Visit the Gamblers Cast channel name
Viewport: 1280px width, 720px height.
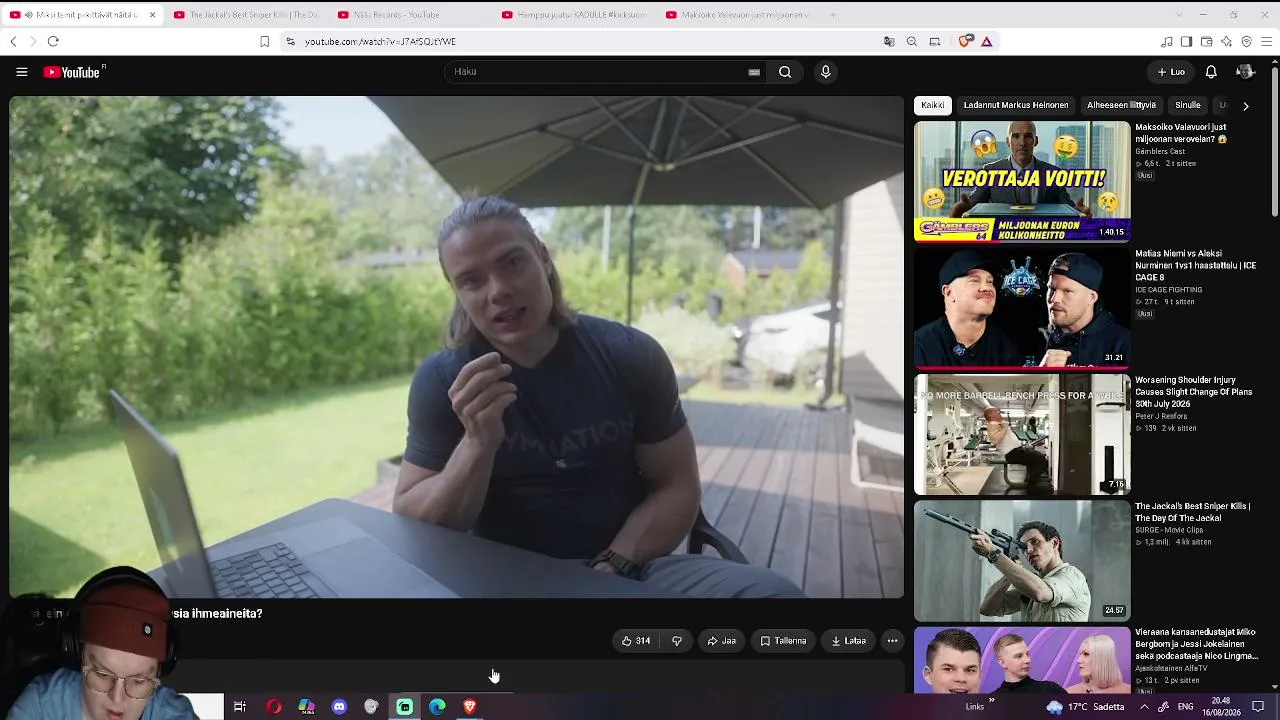click(x=1160, y=152)
